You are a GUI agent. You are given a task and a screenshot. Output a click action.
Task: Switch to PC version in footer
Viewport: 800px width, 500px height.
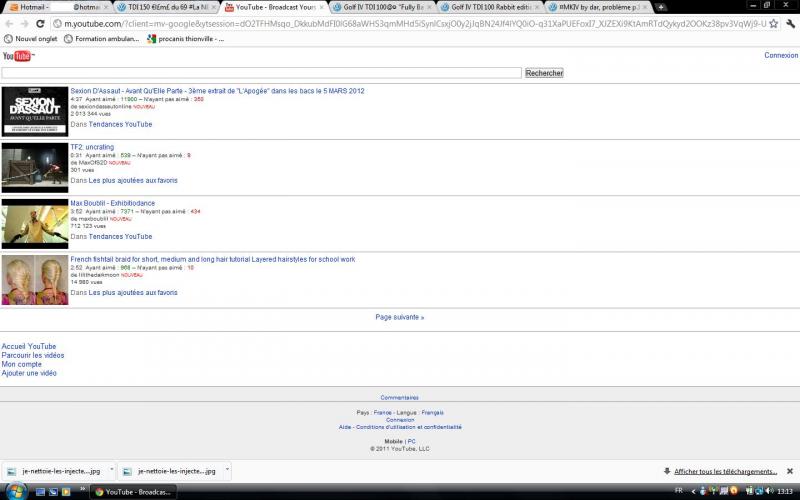412,441
